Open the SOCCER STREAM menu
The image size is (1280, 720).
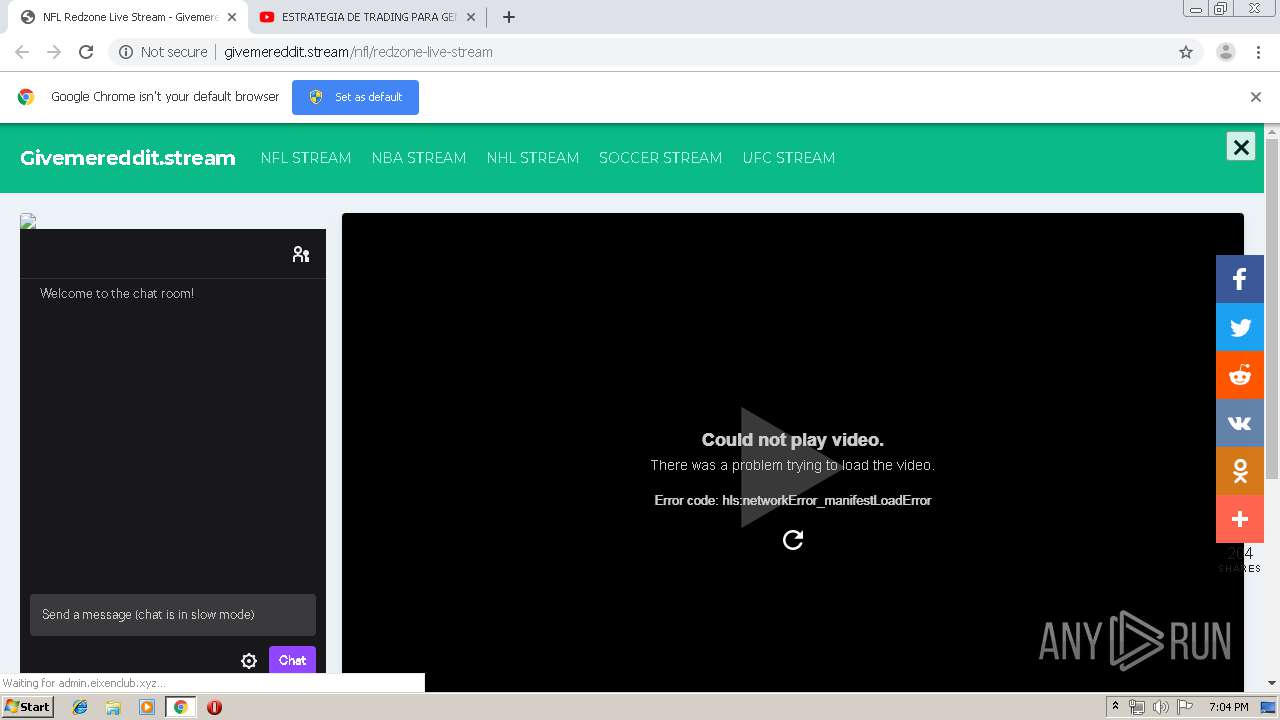(660, 158)
